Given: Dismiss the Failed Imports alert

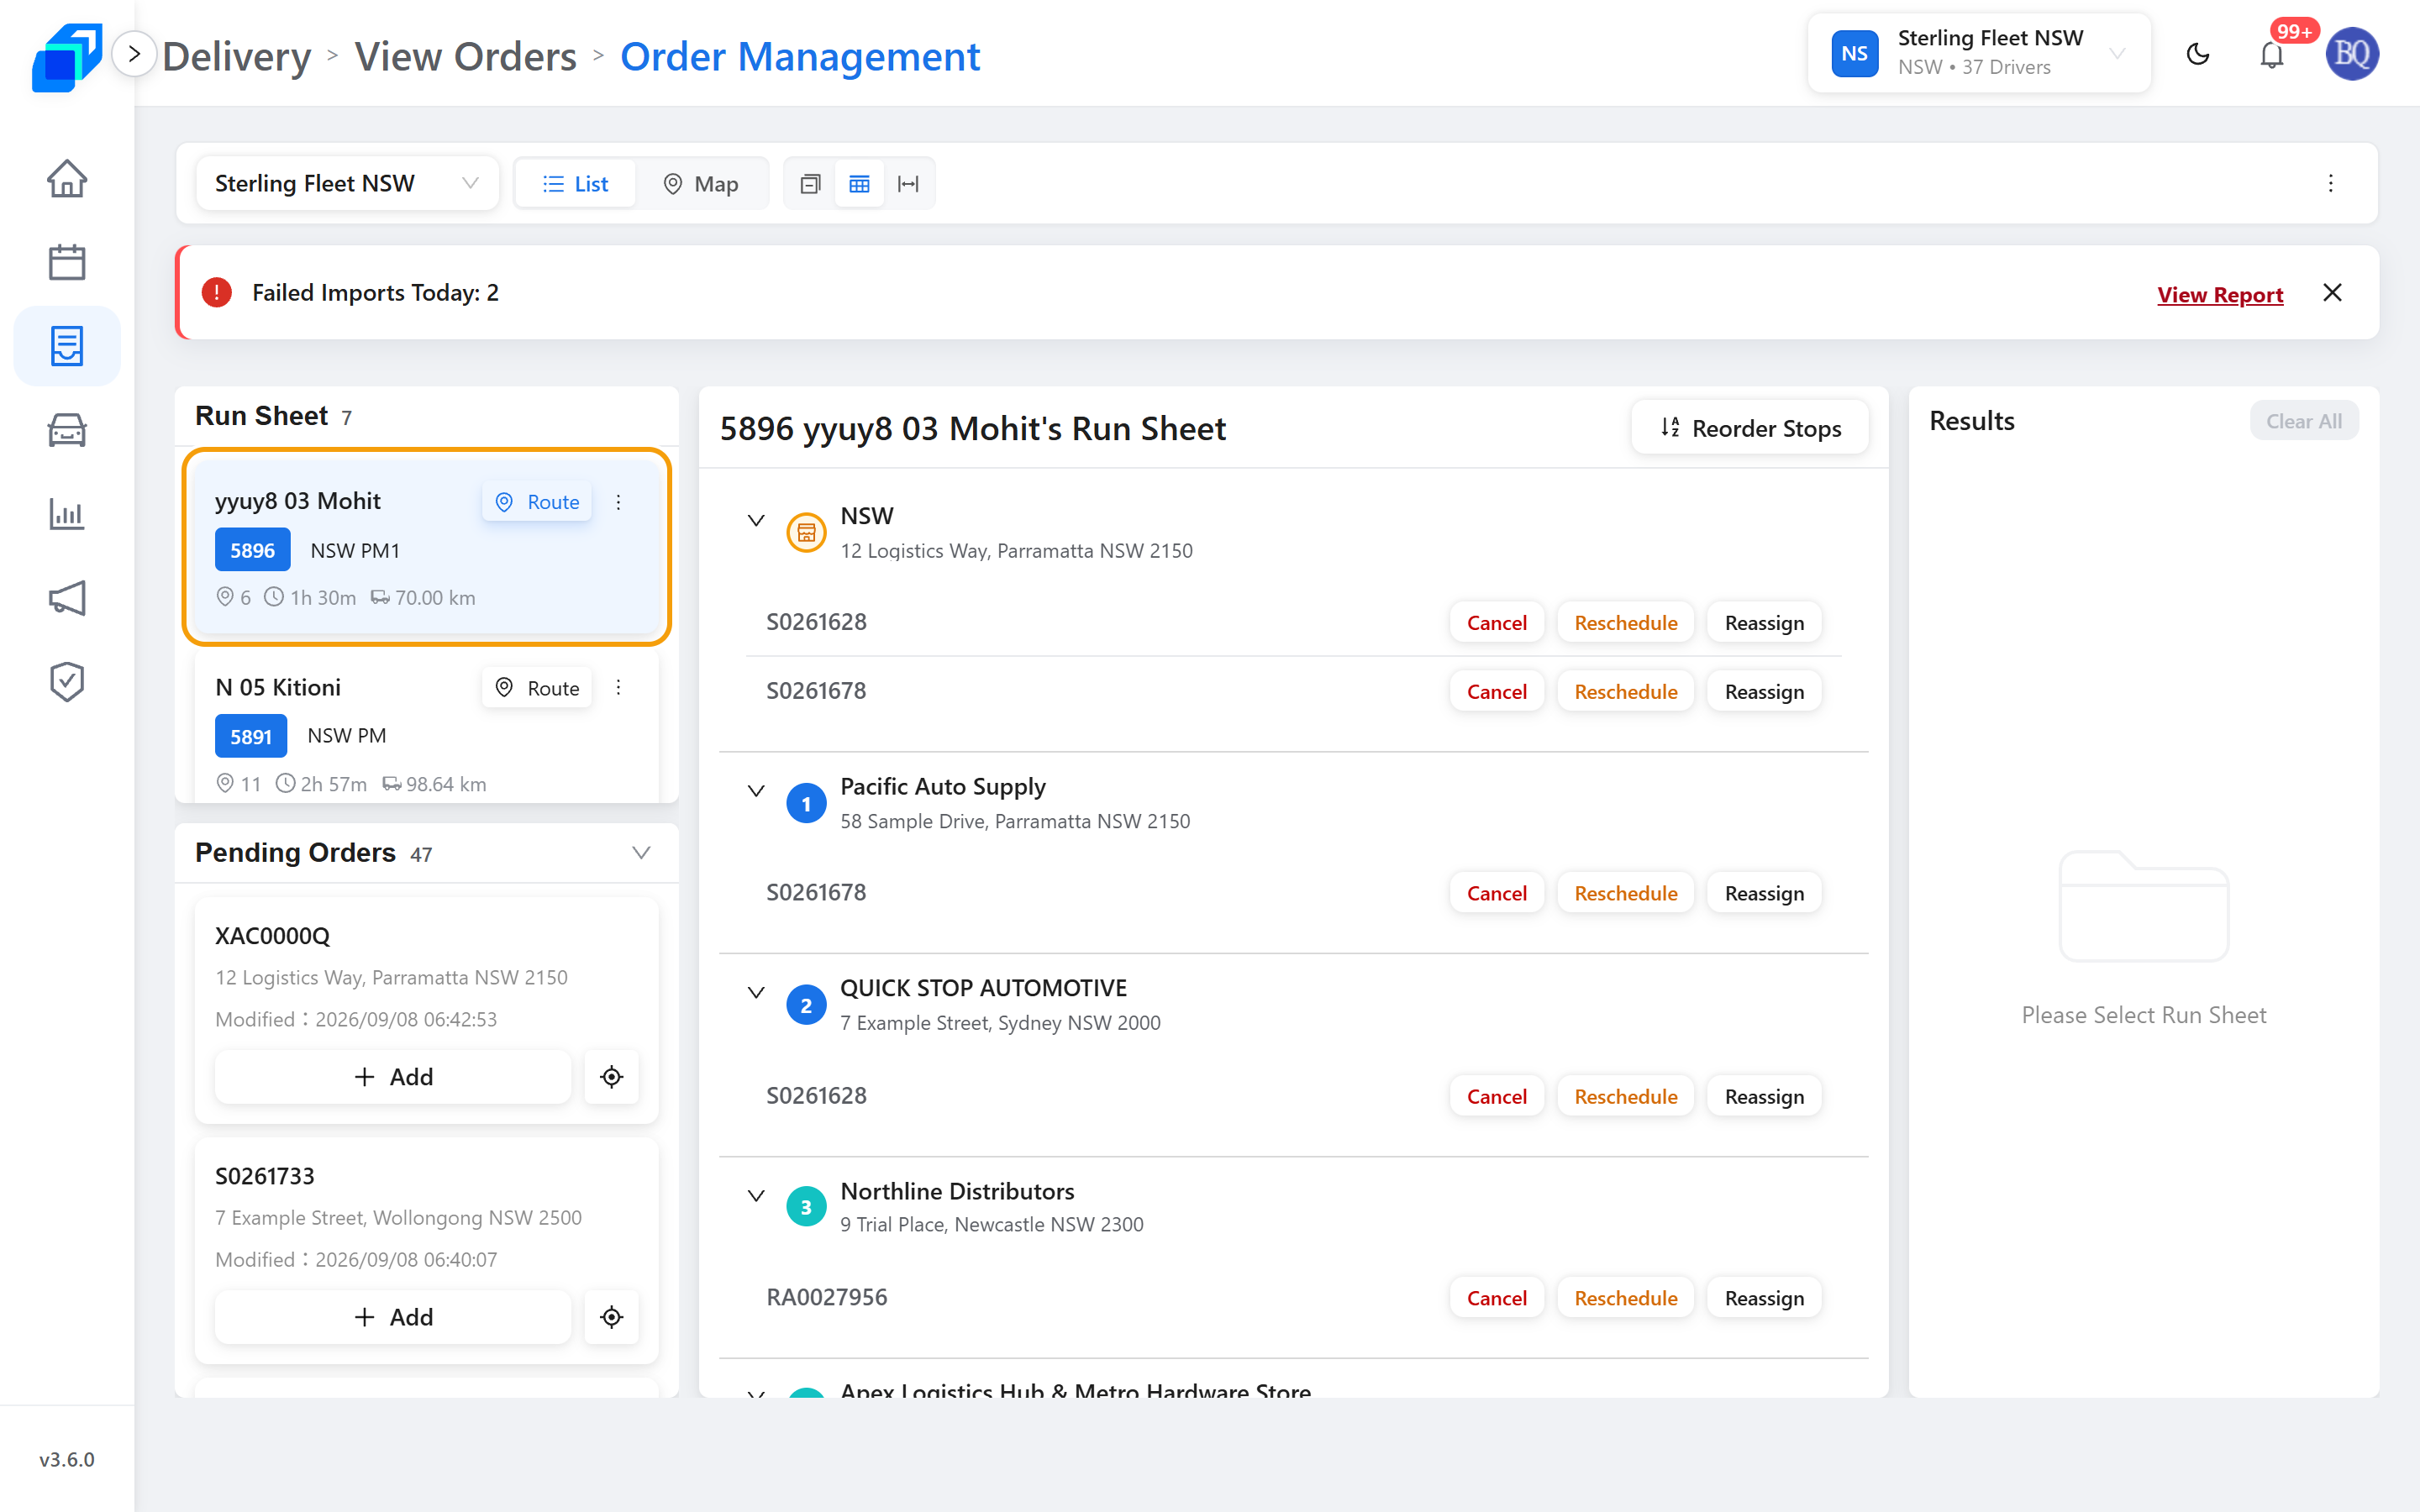Looking at the screenshot, I should [x=2332, y=292].
